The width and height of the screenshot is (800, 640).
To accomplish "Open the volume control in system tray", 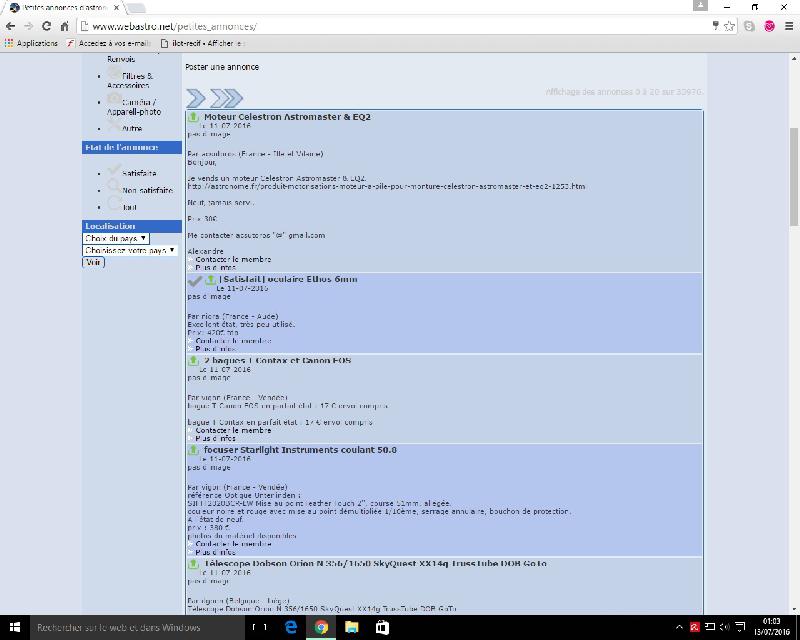I will (724, 627).
